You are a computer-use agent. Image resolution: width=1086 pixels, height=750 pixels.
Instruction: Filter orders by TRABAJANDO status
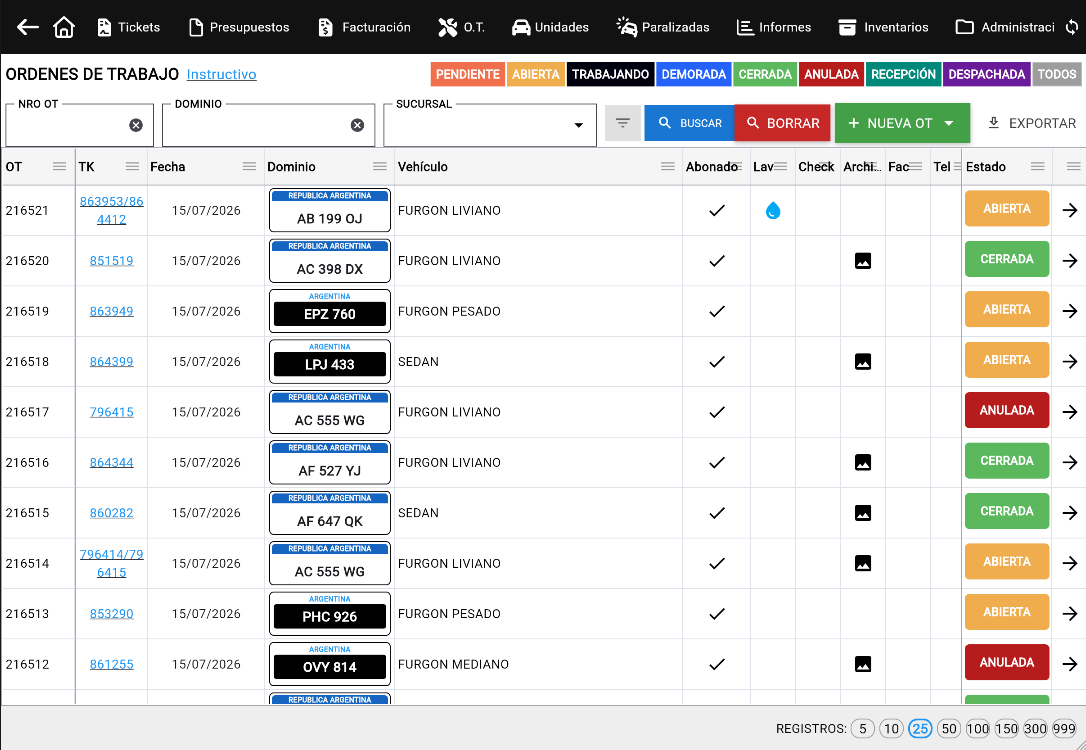tap(610, 74)
